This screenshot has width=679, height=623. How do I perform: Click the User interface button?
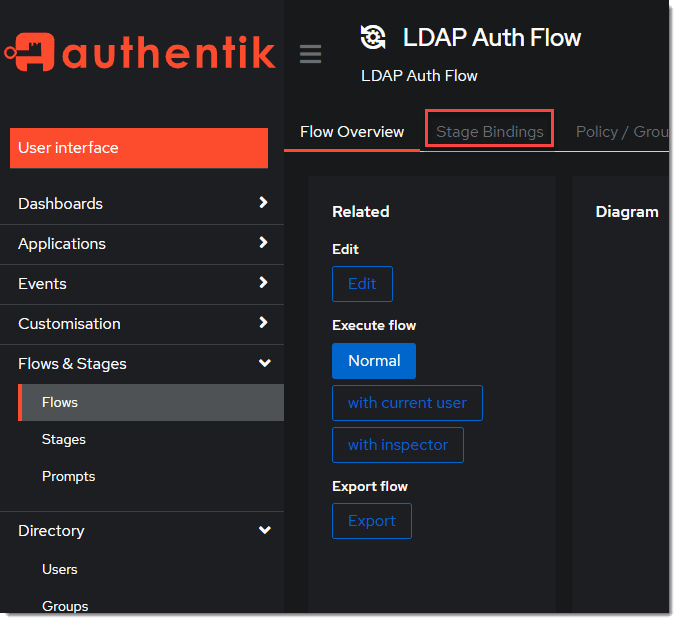tap(139, 148)
